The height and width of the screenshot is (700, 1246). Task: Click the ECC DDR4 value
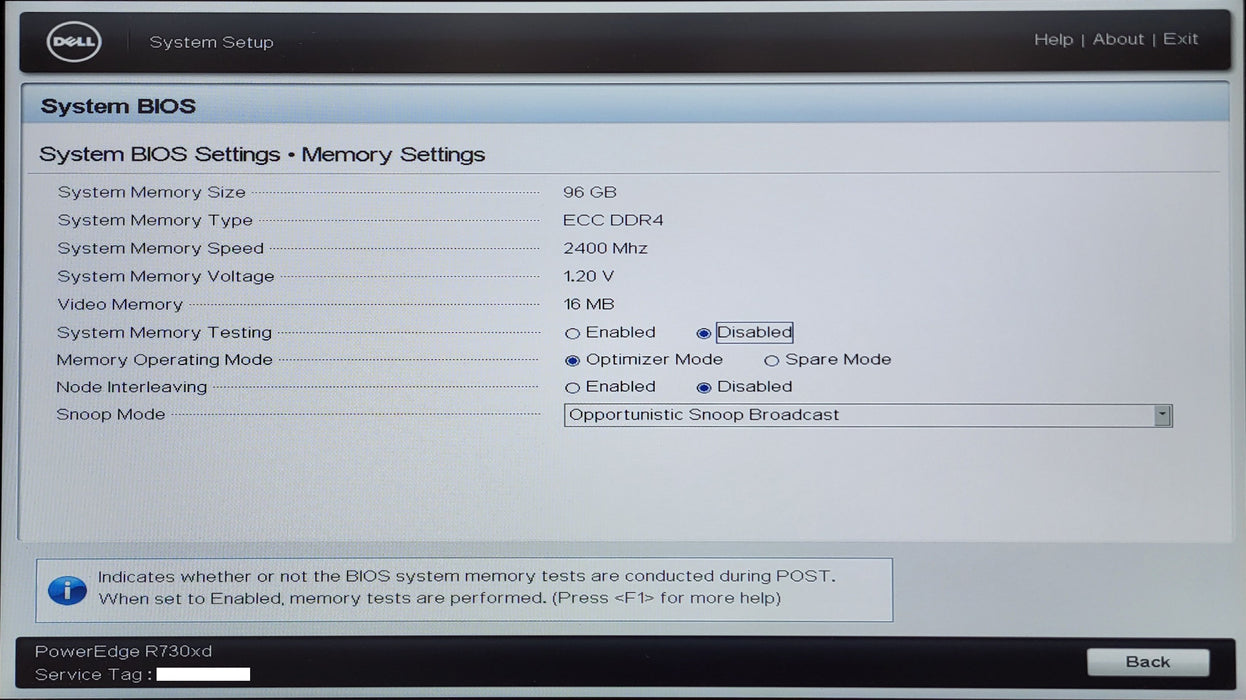click(x=613, y=220)
